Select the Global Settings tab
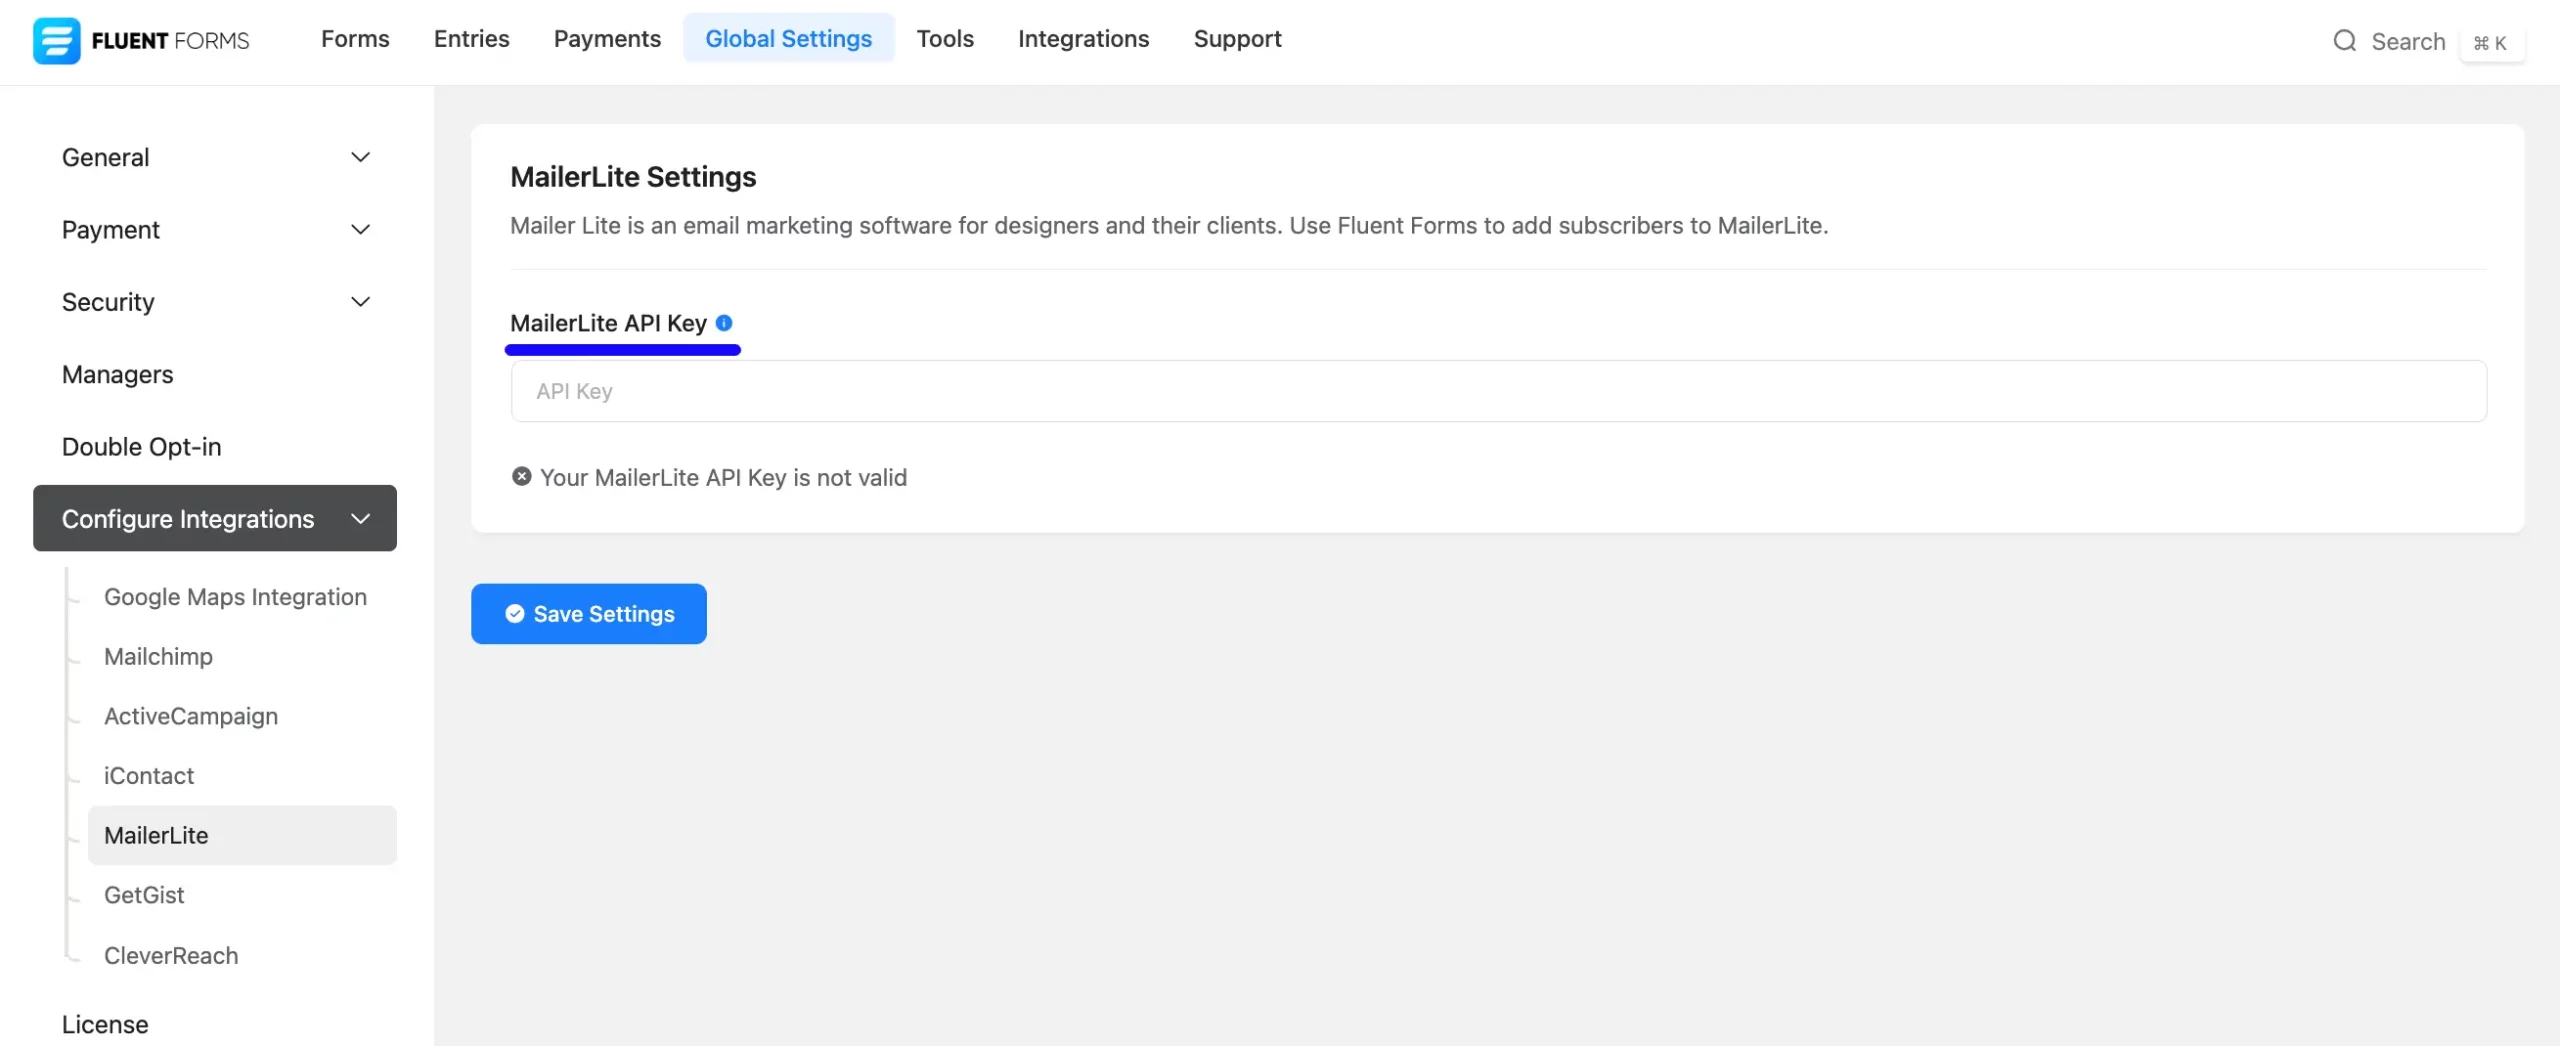This screenshot has width=2560, height=1046. pyautogui.click(x=789, y=39)
